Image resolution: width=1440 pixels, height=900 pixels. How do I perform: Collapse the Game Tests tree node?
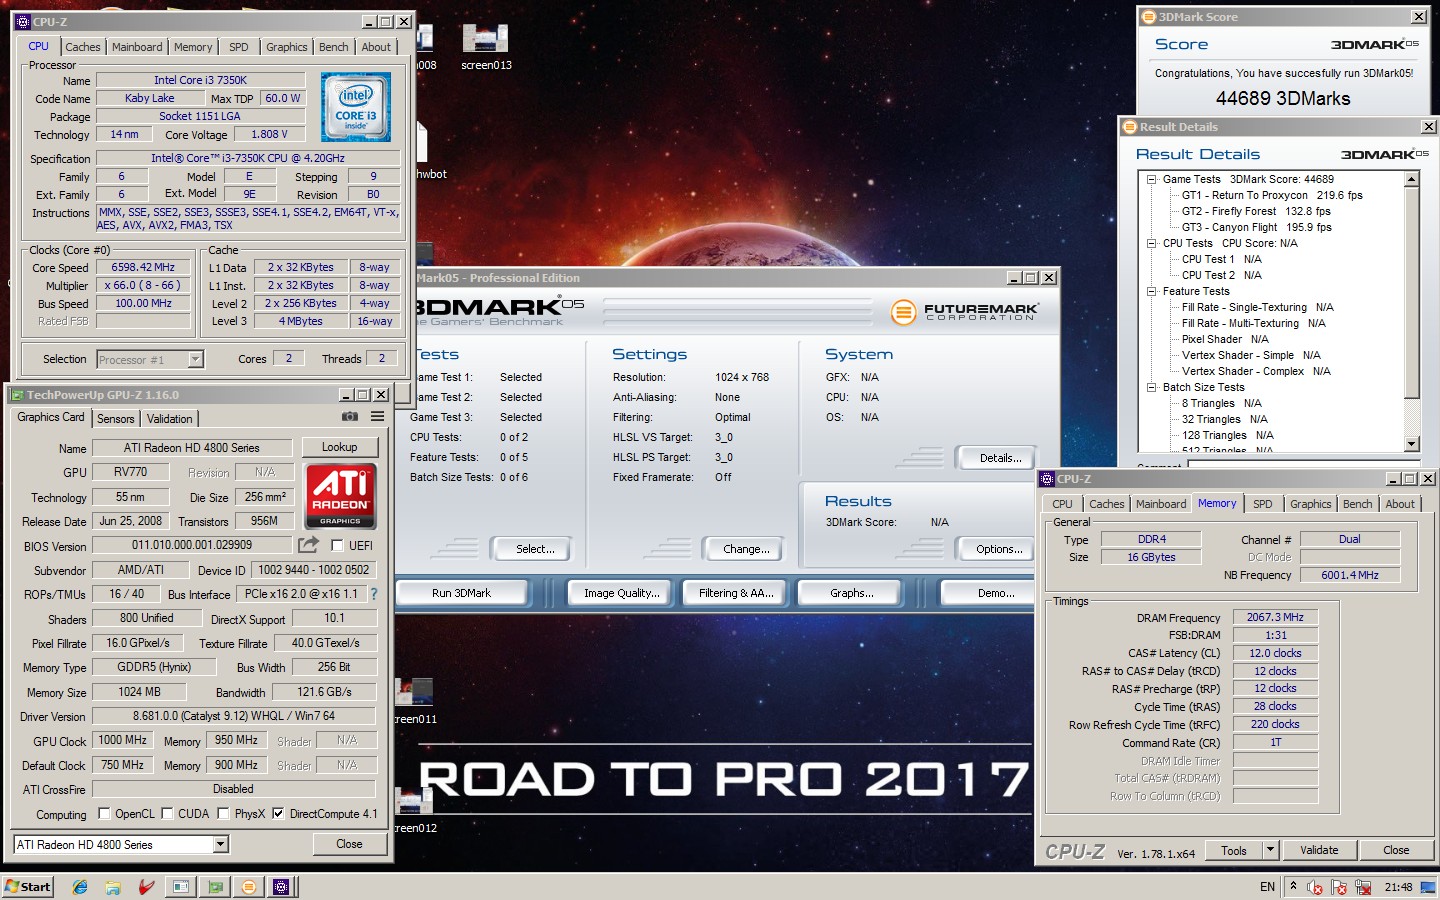(1151, 180)
